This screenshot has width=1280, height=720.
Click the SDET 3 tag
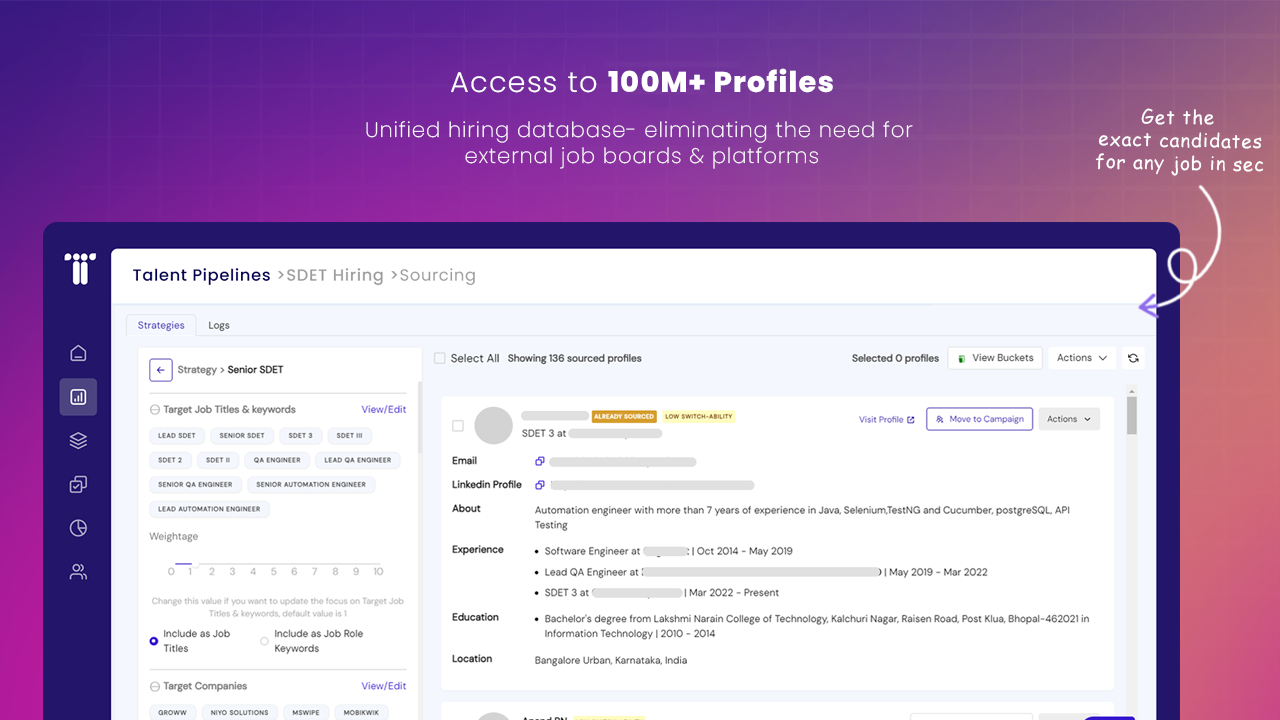pos(301,436)
